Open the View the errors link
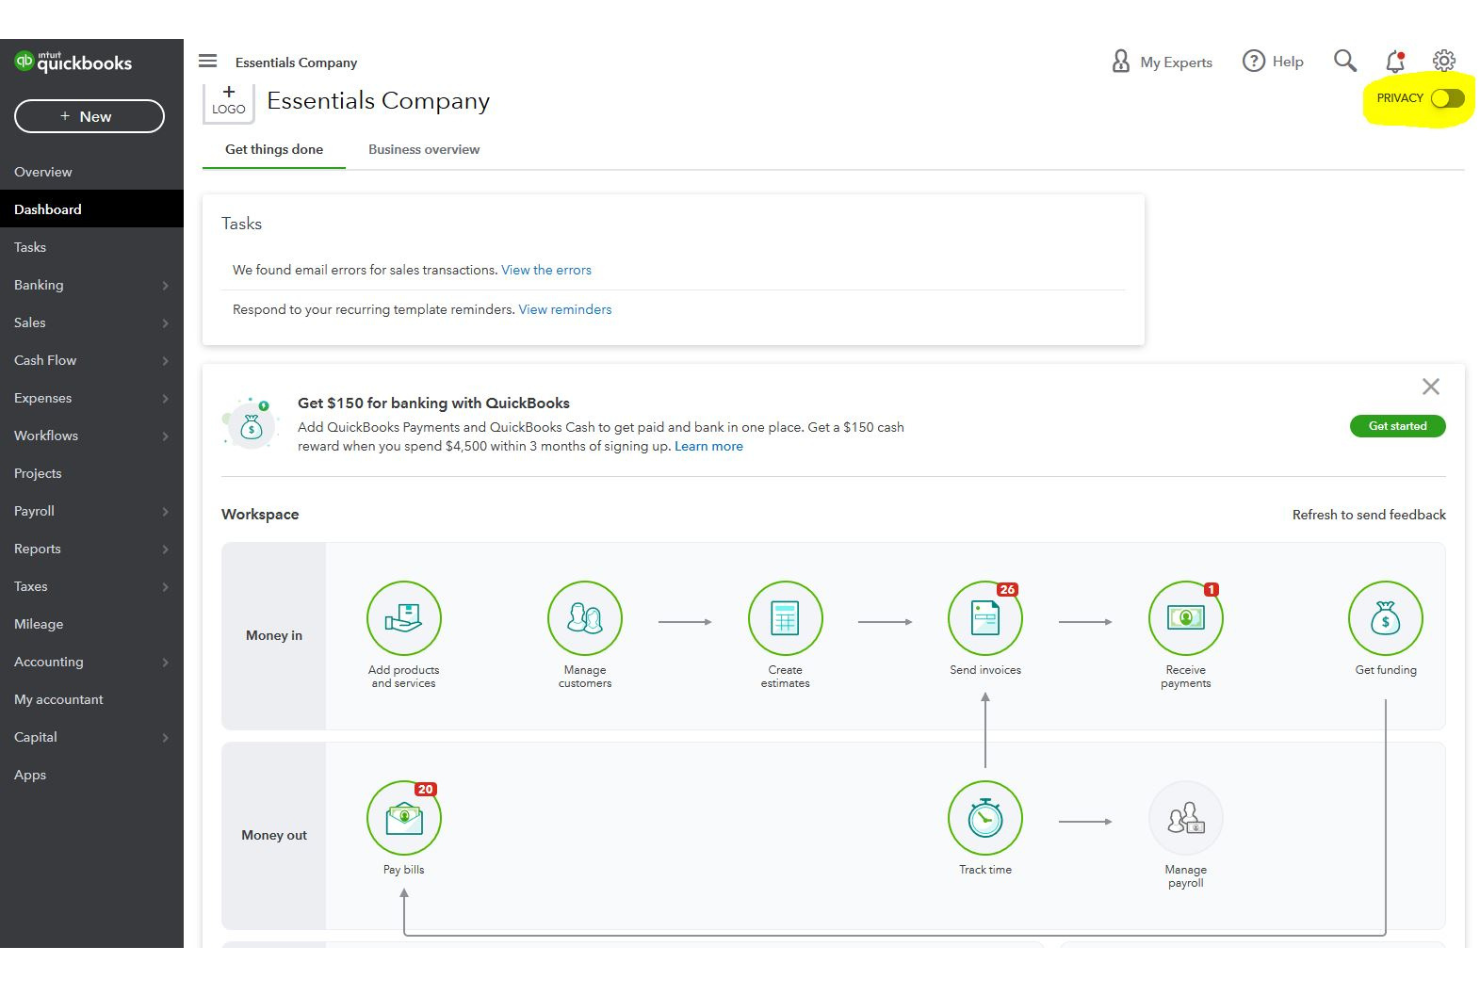The image size is (1480, 987). [546, 270]
